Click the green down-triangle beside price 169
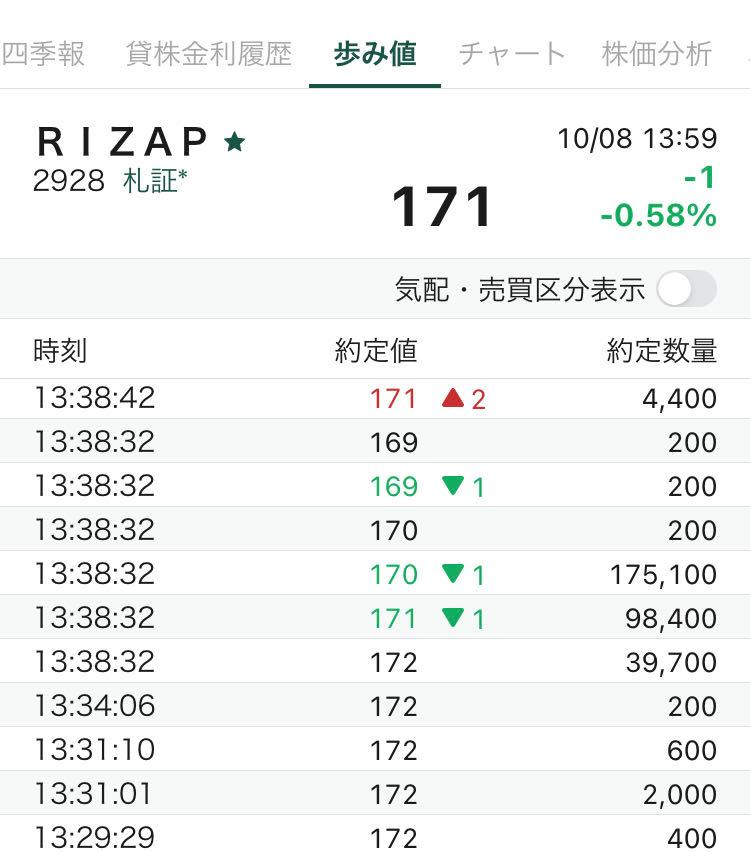This screenshot has width=750, height=852. (x=453, y=485)
